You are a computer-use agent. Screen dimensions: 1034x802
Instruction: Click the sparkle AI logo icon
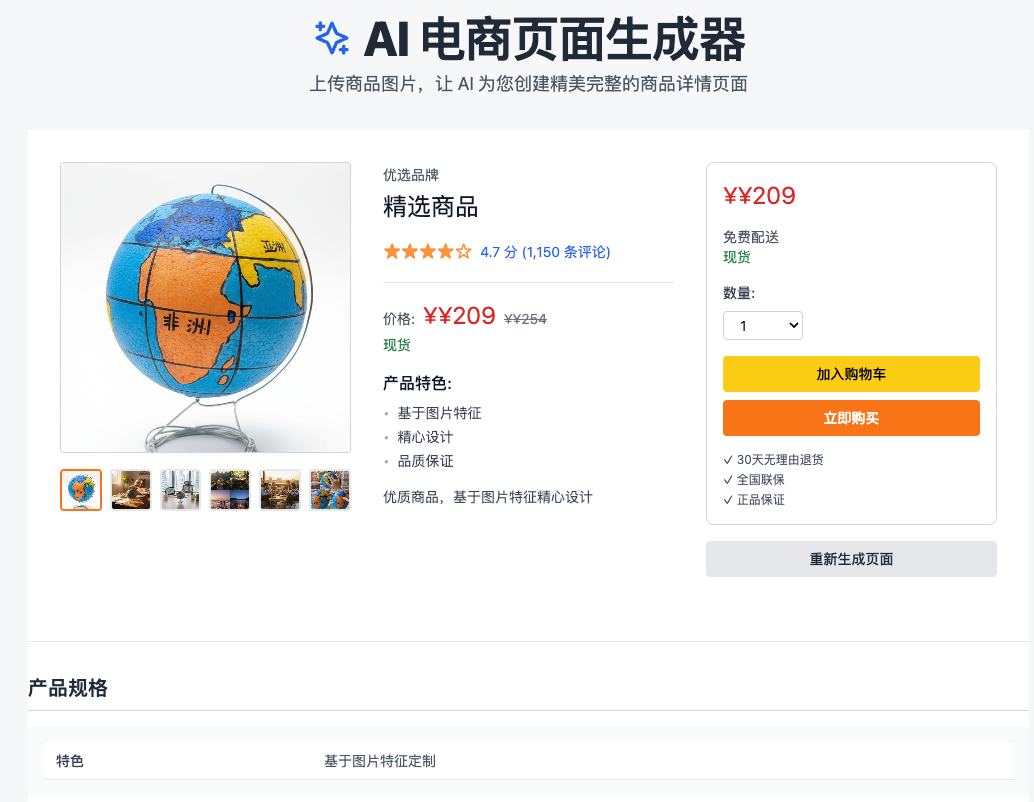[332, 38]
